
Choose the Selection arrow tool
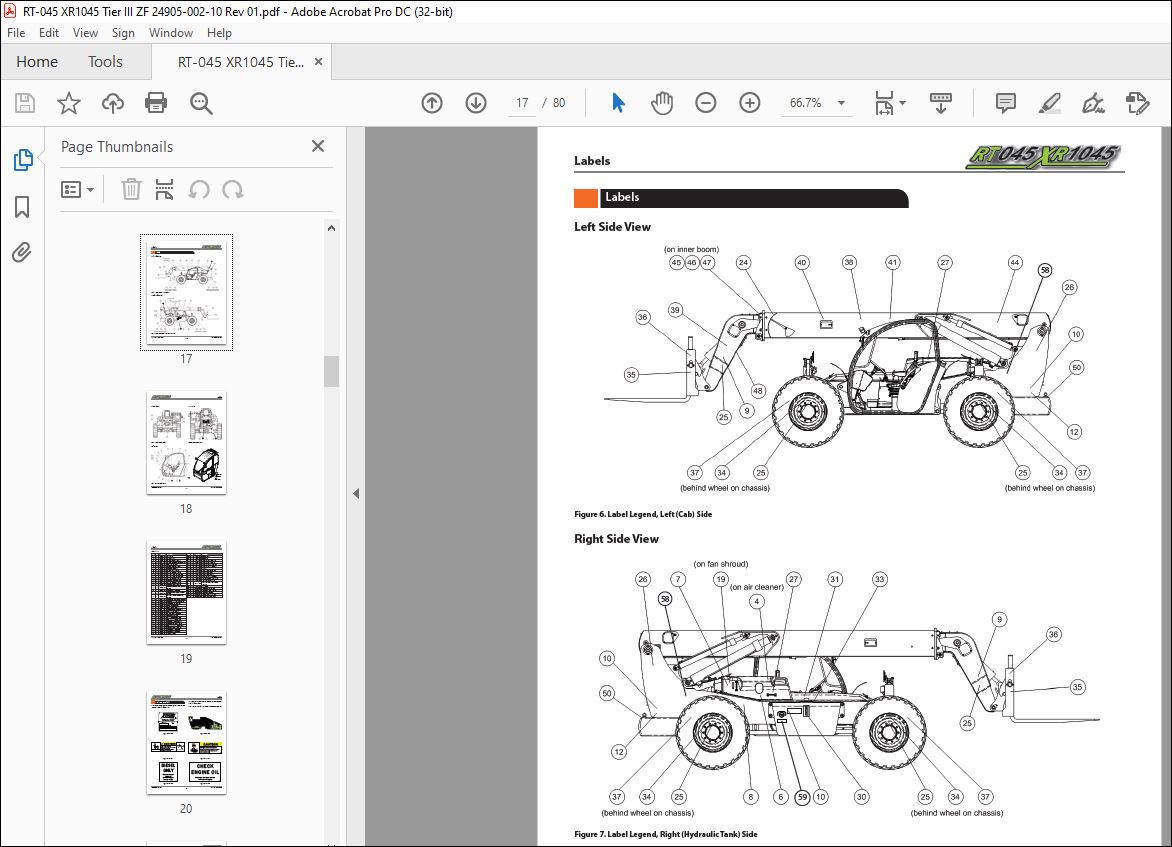pos(618,102)
